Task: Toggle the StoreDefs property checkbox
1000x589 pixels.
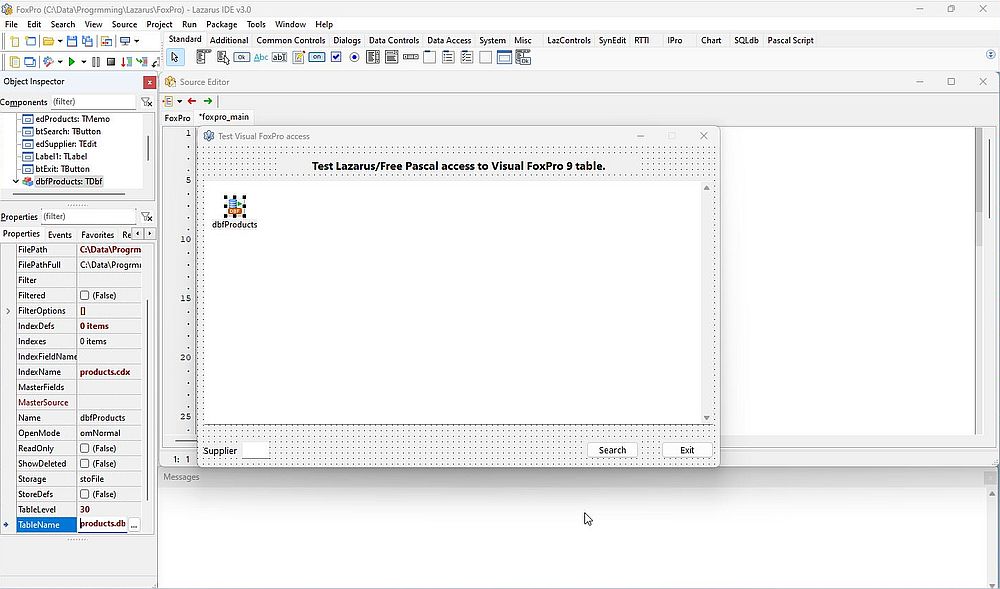Action: tap(84, 494)
